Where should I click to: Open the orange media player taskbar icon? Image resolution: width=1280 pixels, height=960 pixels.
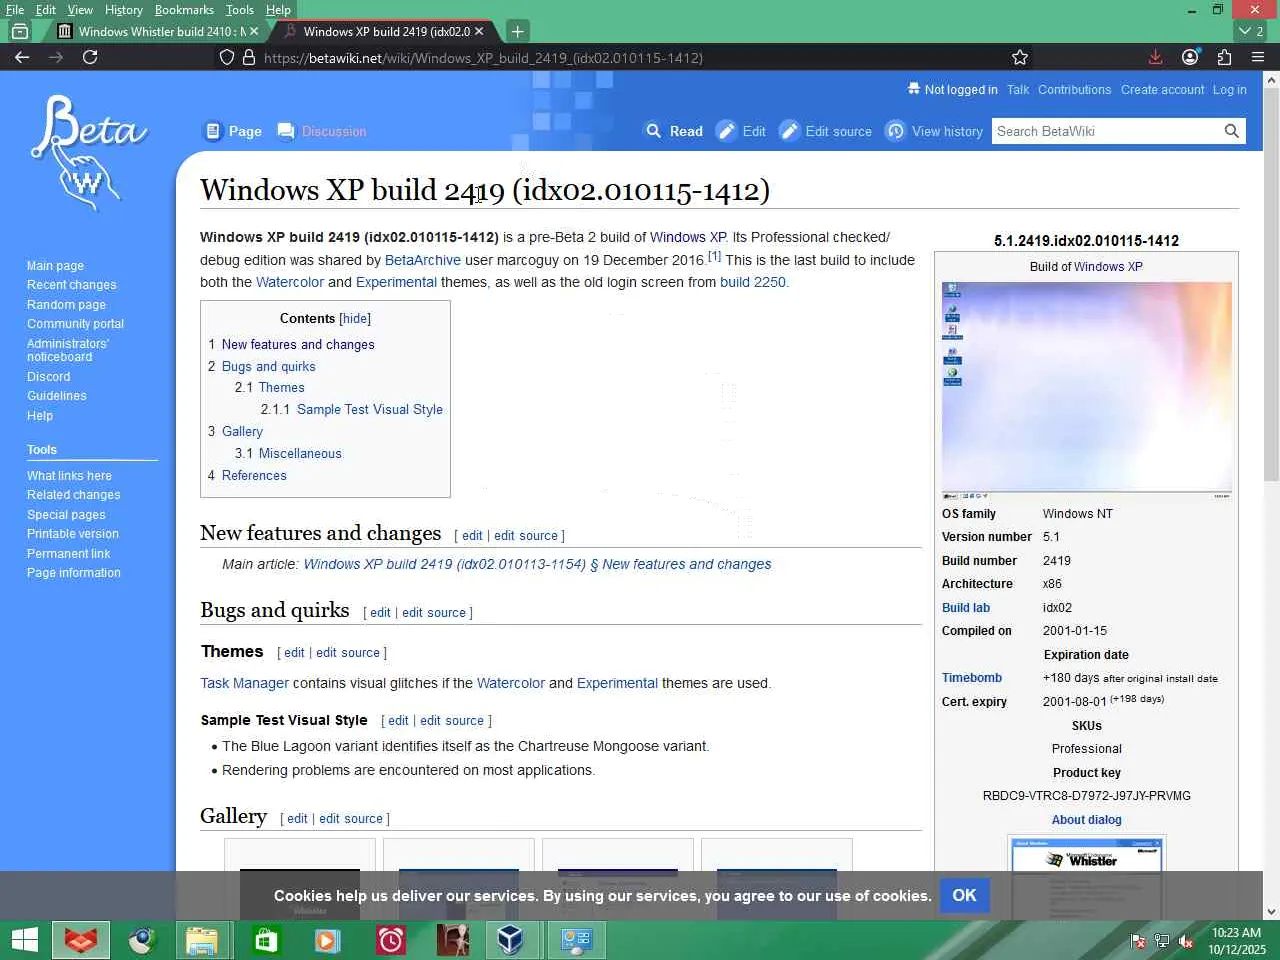327,940
